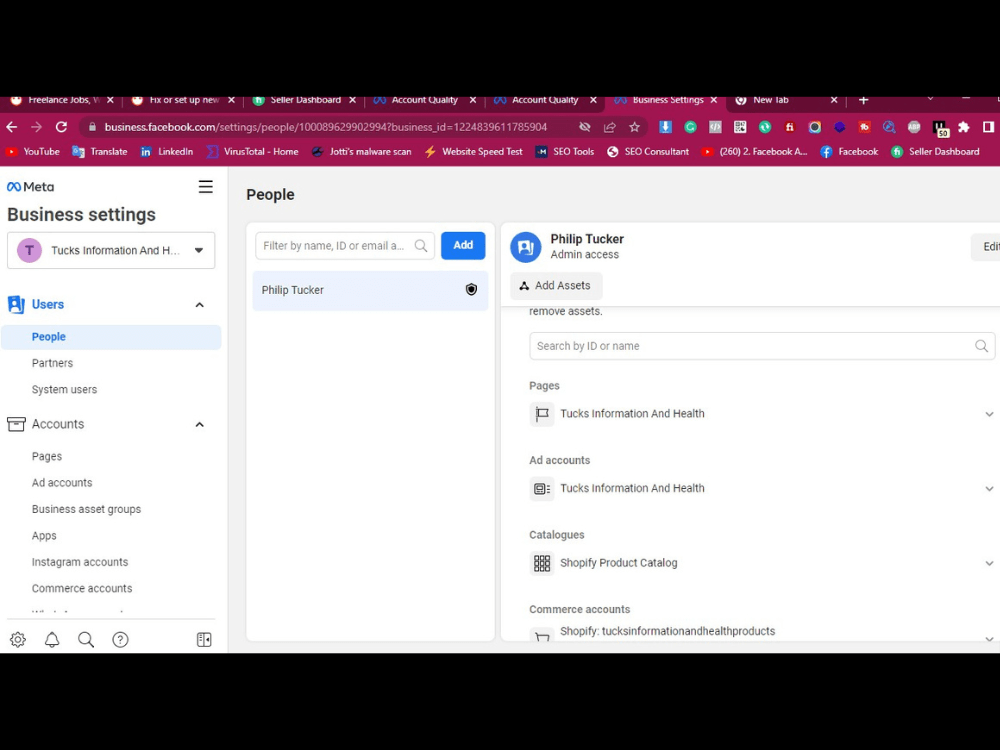Open the help question mark icon
This screenshot has height=750, width=1000.
pos(121,640)
